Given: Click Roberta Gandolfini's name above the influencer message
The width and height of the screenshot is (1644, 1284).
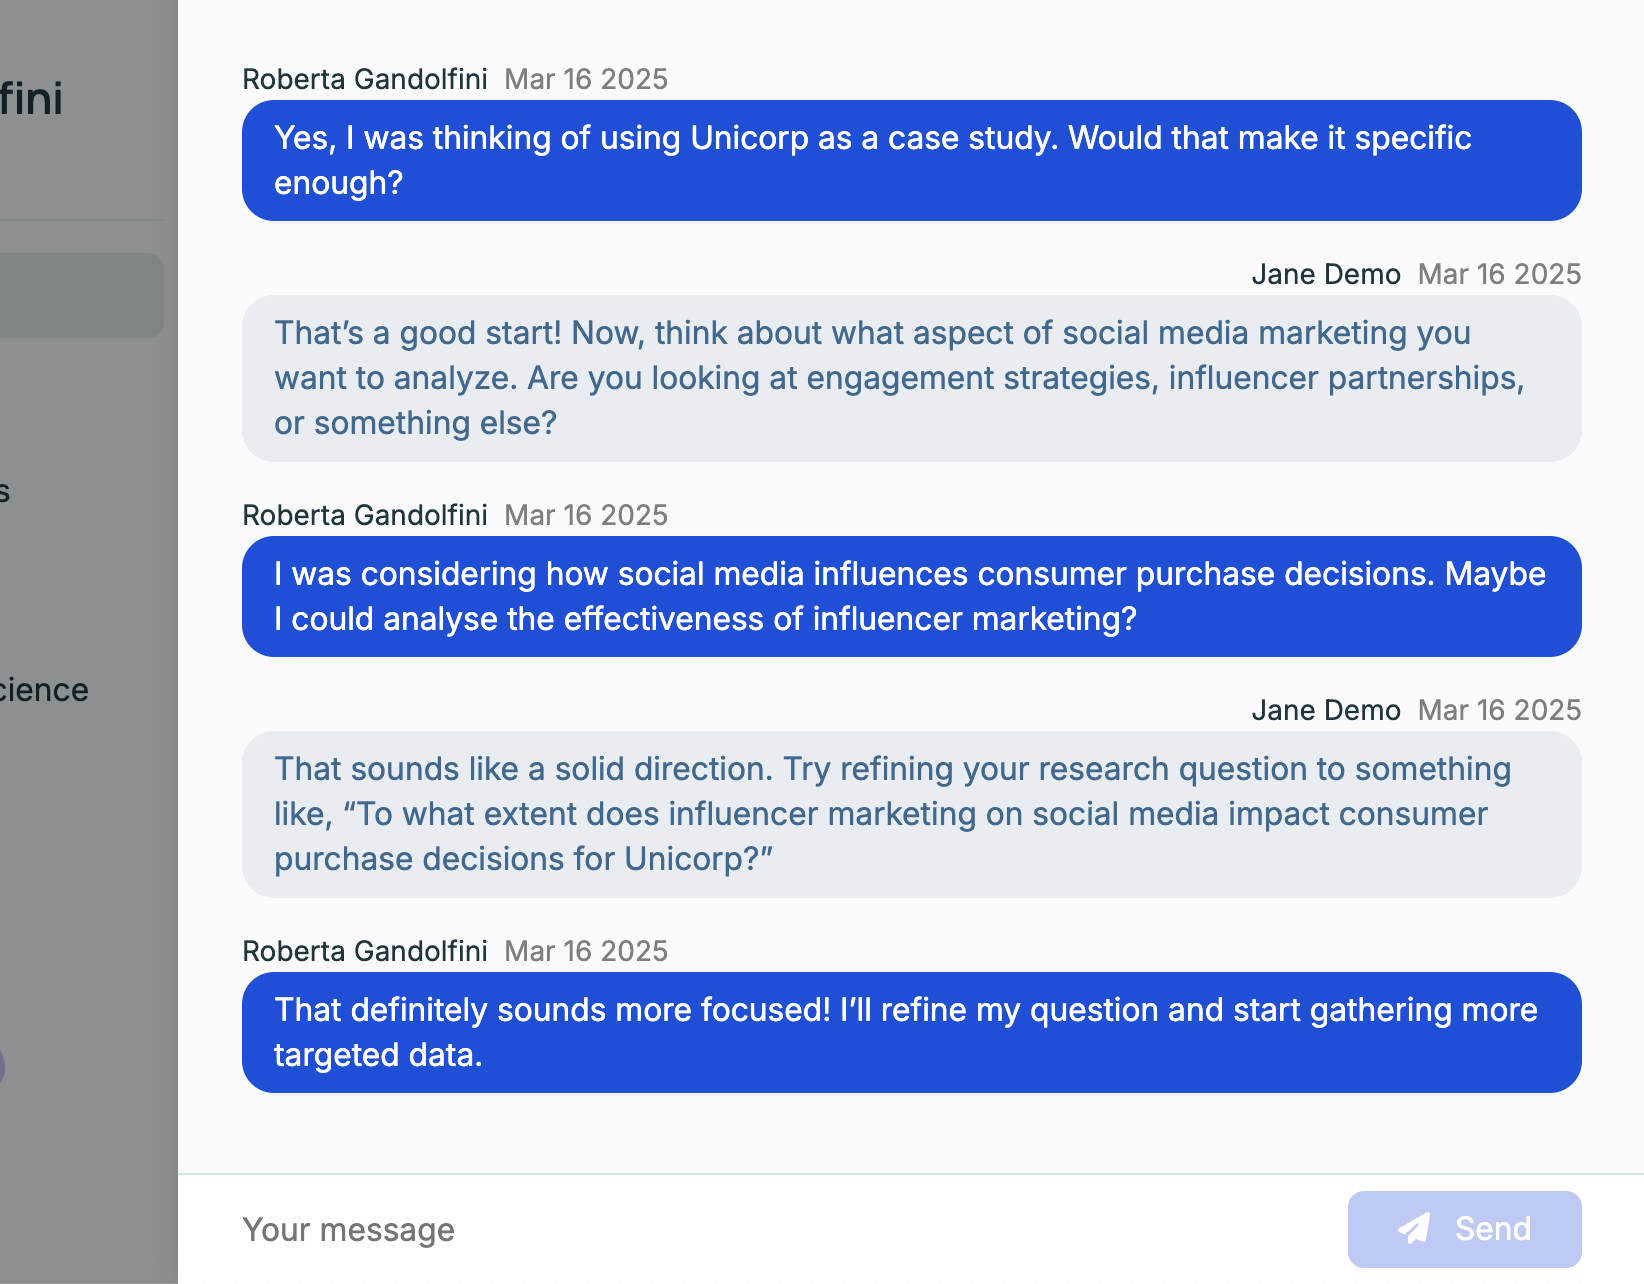Looking at the screenshot, I should click(x=365, y=515).
